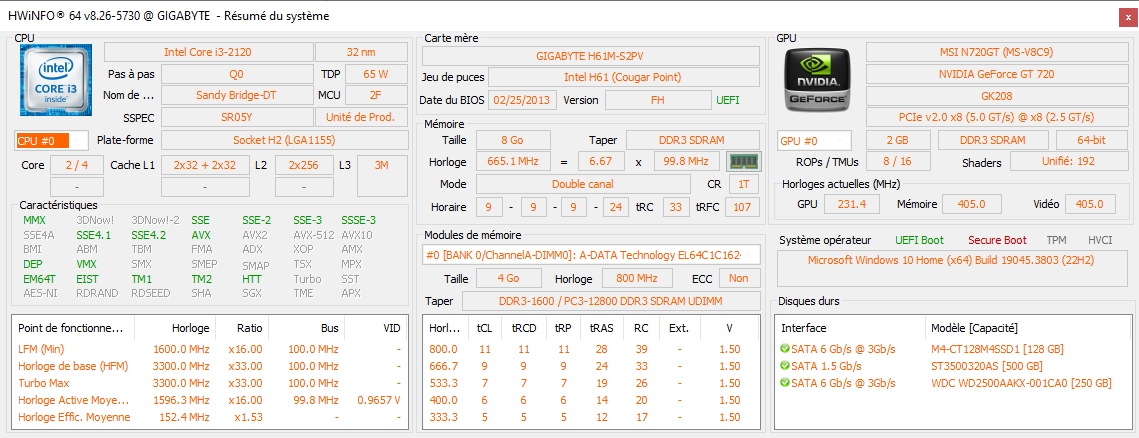Click the GK208 GPU codename field

coord(996,95)
